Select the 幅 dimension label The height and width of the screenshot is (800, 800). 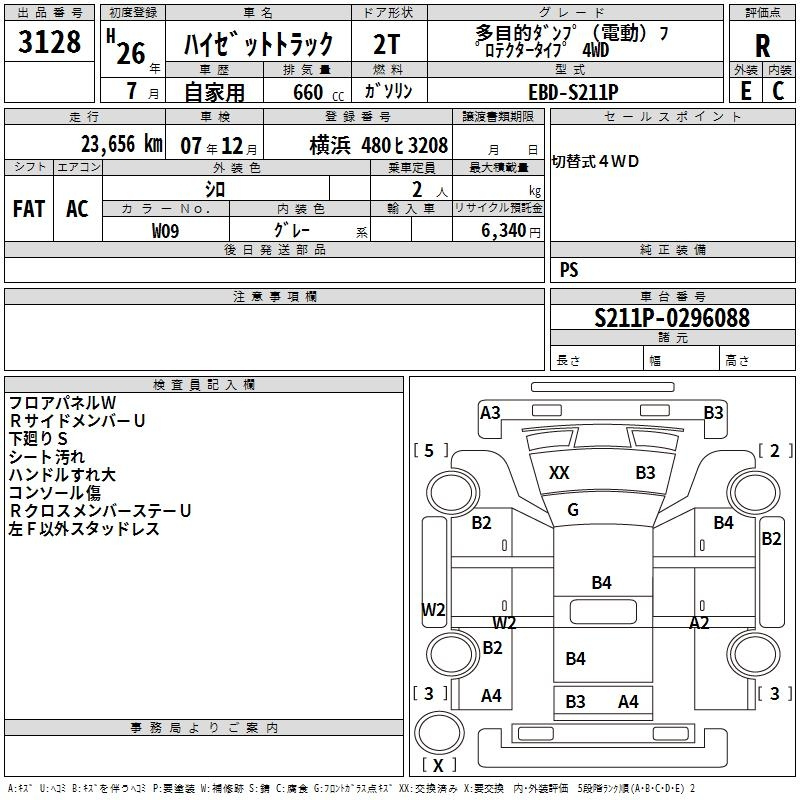[x=655, y=361]
